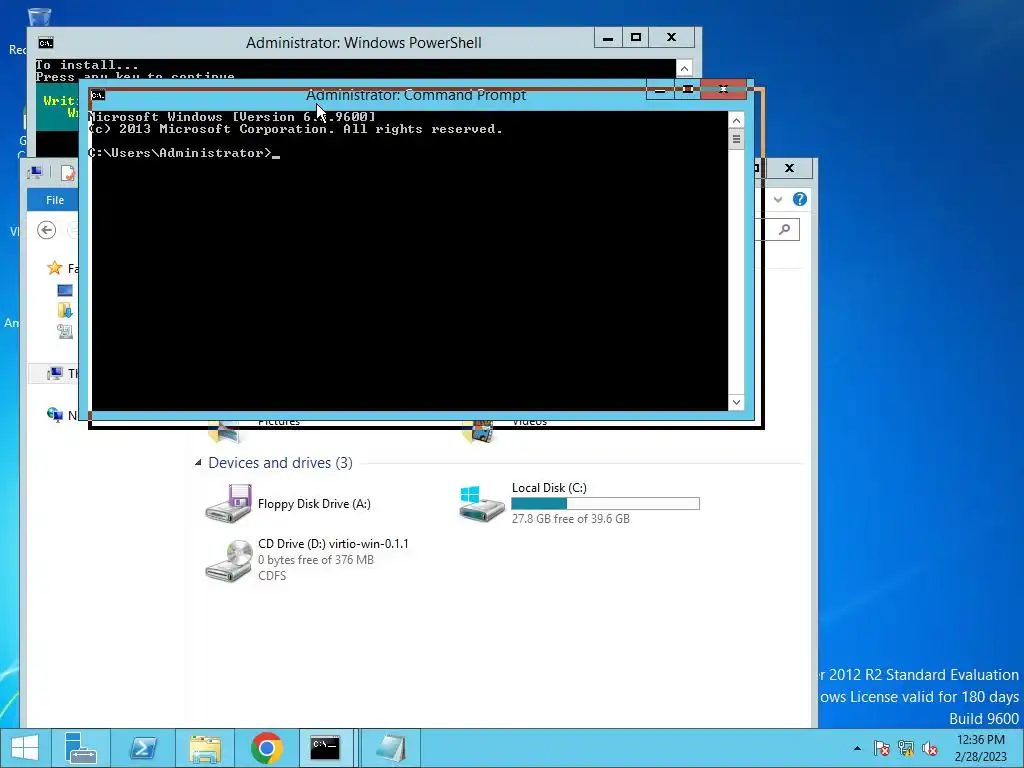Select the Floppy Disk Drive (A:) label

[314, 504]
